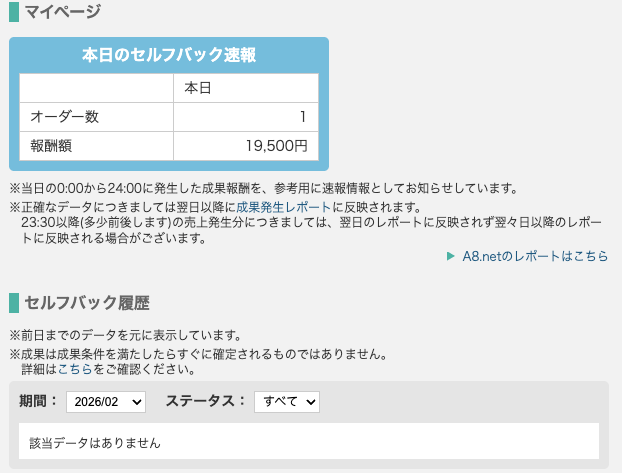
Task: Click the こちら link for details
Action: pos(75,369)
